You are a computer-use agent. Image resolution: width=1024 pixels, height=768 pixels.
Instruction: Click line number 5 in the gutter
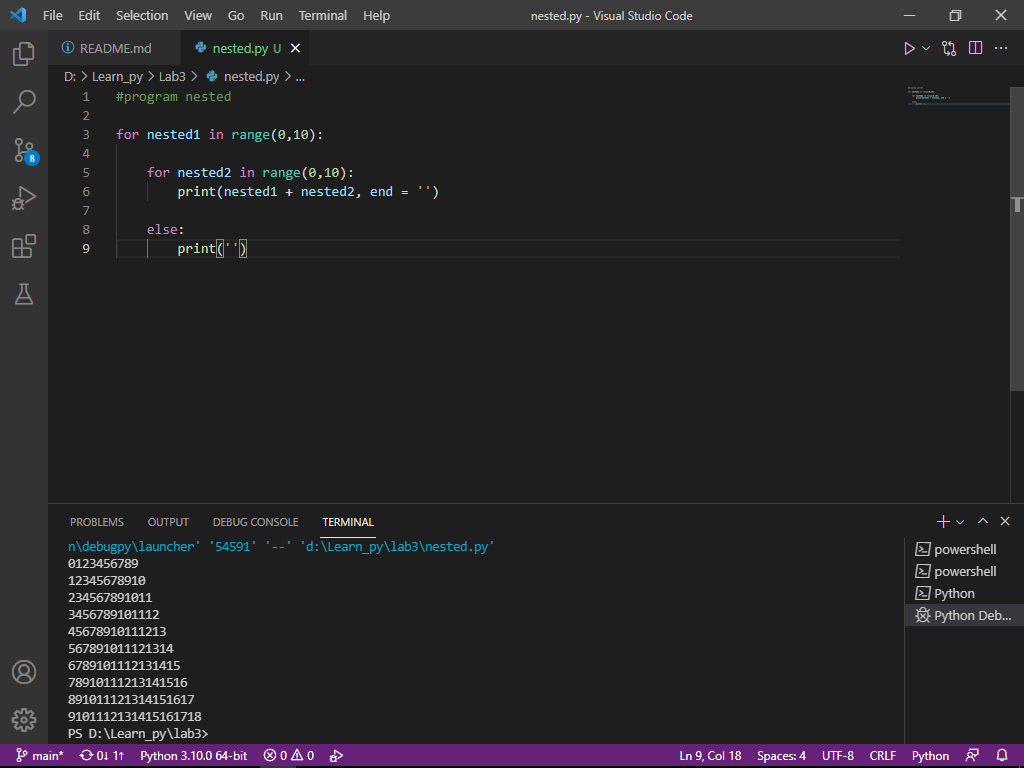pyautogui.click(x=86, y=172)
